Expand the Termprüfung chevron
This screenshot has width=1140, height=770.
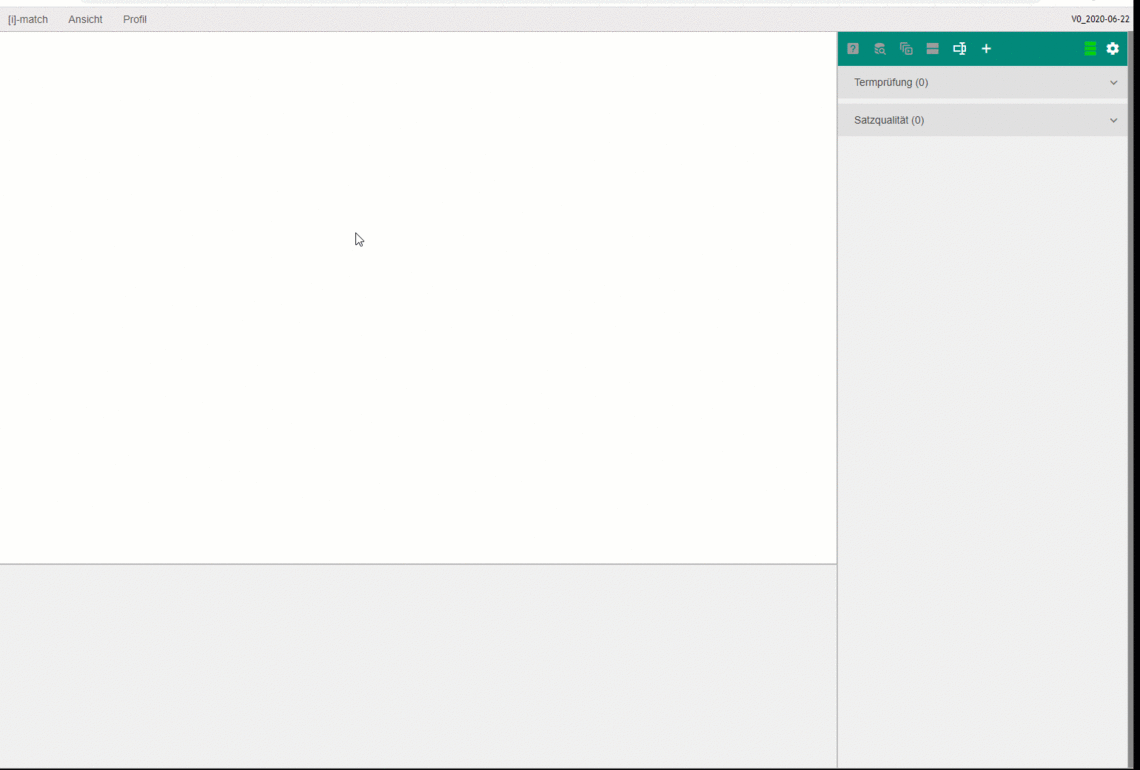pyautogui.click(x=1113, y=83)
